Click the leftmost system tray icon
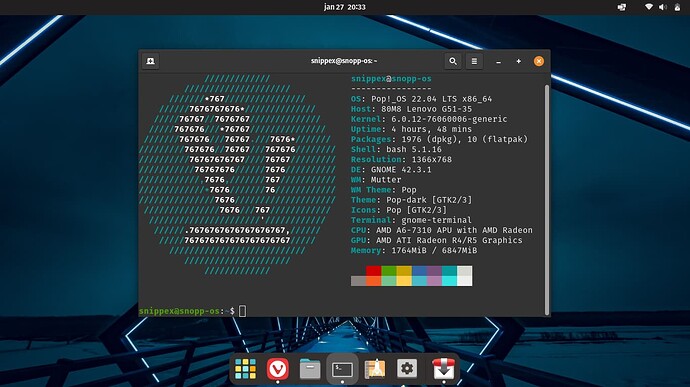690x387 pixels. click(621, 7)
